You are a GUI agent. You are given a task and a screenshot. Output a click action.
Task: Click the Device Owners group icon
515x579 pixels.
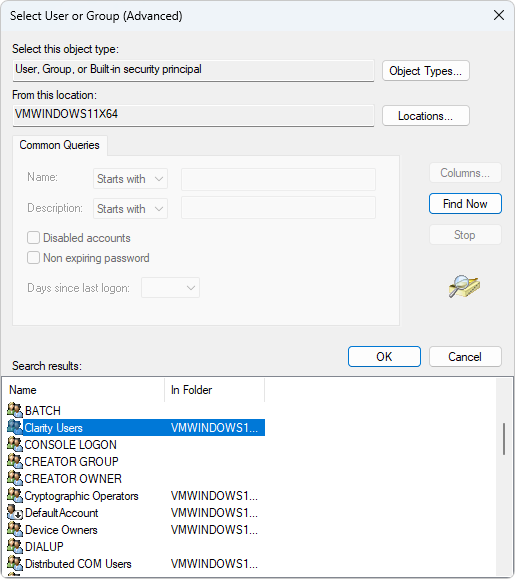[15, 529]
